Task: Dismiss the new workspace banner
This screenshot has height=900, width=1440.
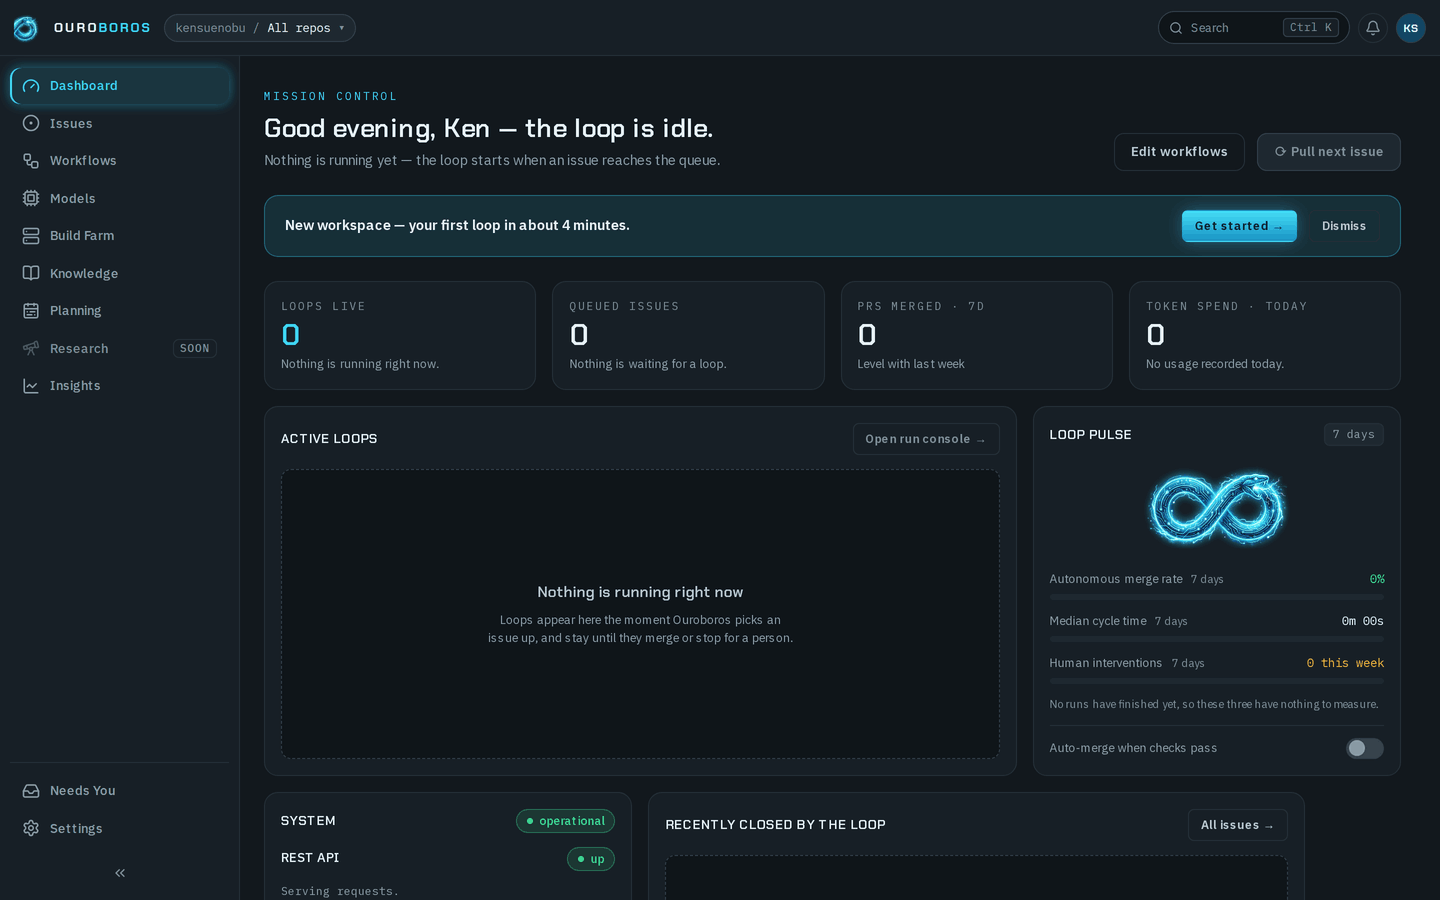Action: pos(1343,226)
